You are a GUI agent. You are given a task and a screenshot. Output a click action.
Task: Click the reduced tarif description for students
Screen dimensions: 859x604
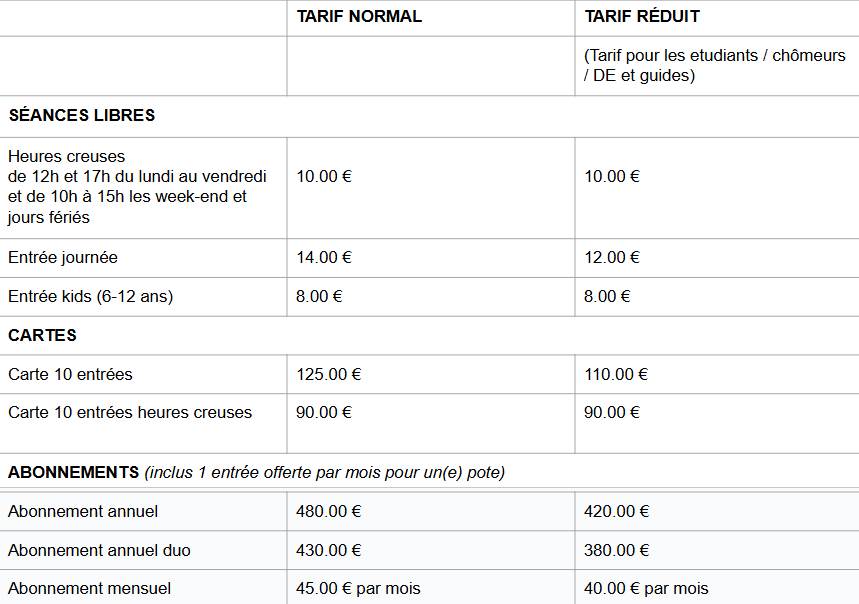click(714, 65)
